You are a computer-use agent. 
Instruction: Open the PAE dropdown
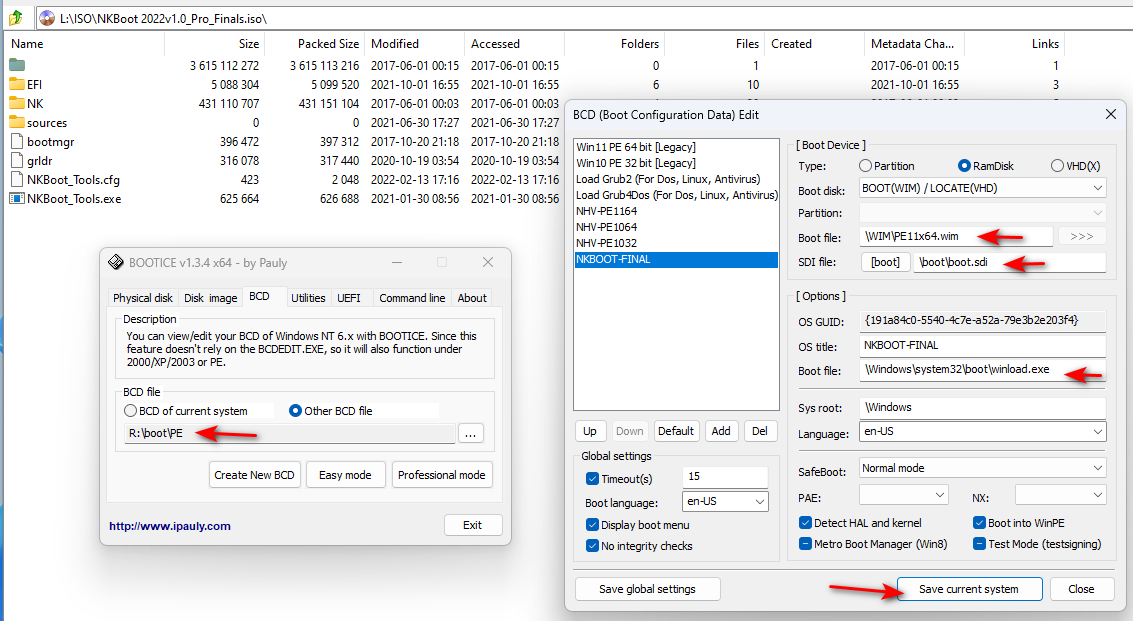click(x=903, y=495)
